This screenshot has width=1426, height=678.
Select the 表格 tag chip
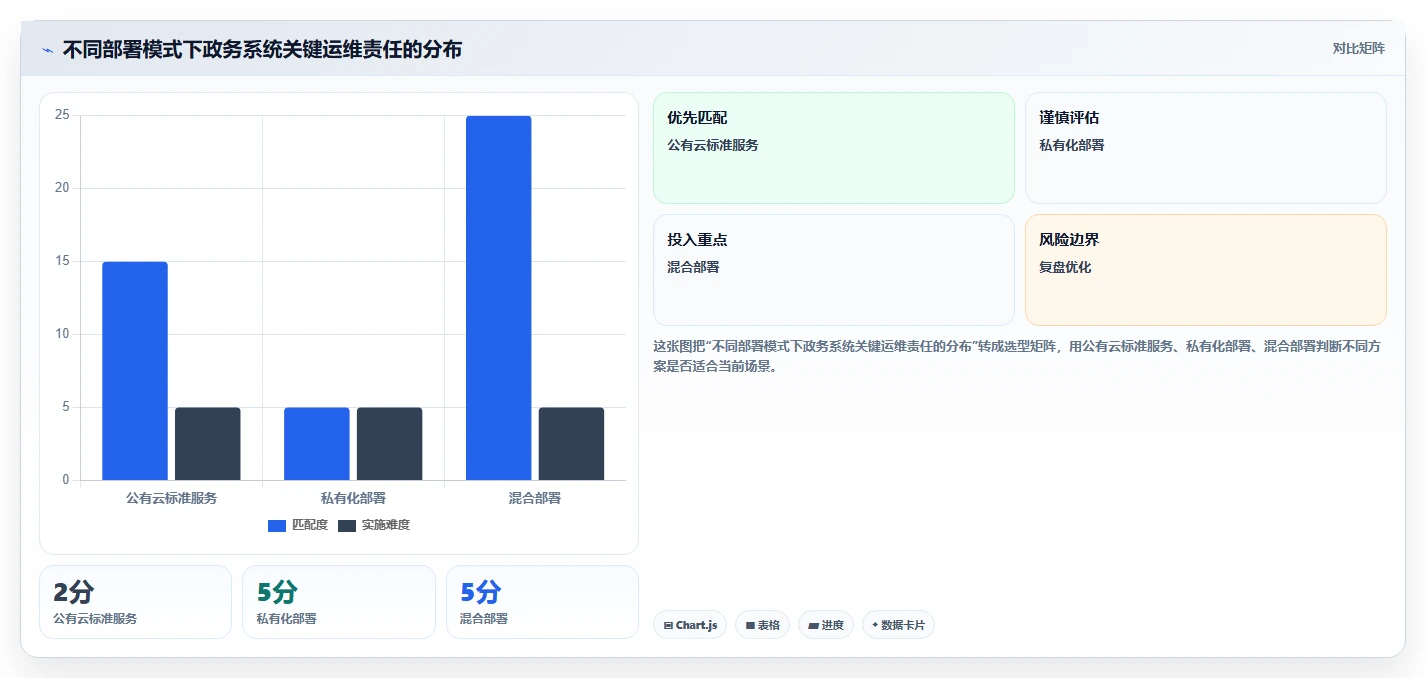coord(762,625)
